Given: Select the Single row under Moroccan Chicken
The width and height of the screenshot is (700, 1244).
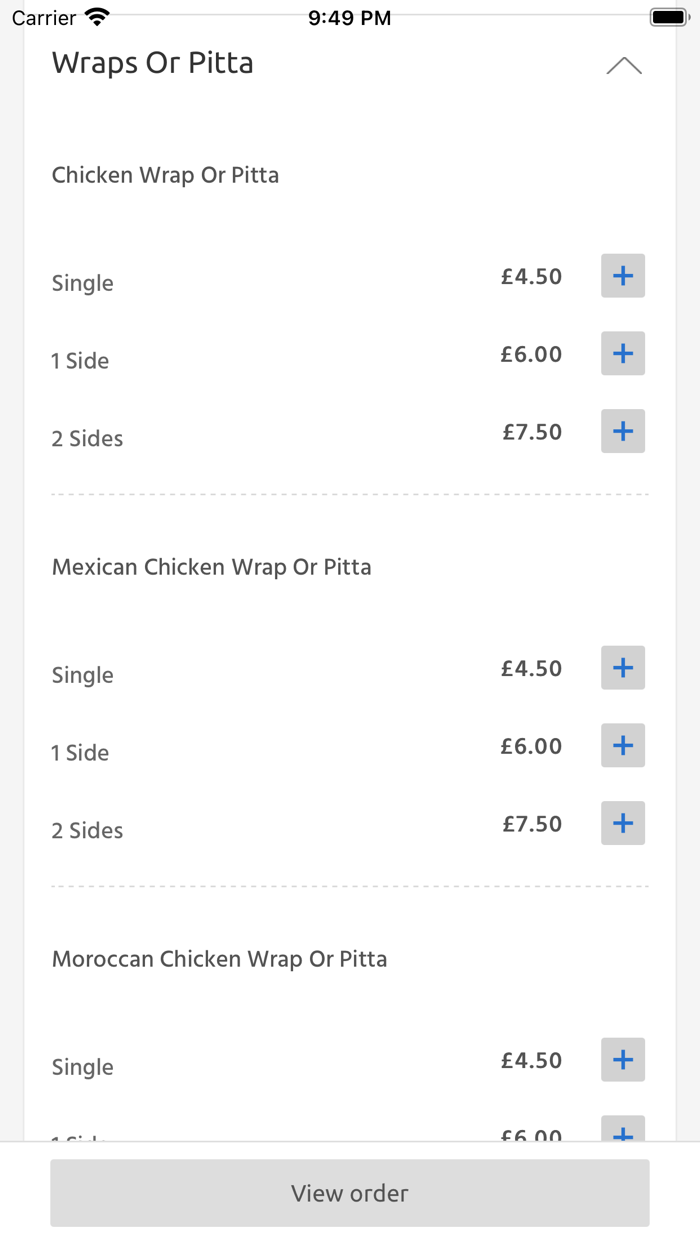Looking at the screenshot, I should pos(82,1067).
